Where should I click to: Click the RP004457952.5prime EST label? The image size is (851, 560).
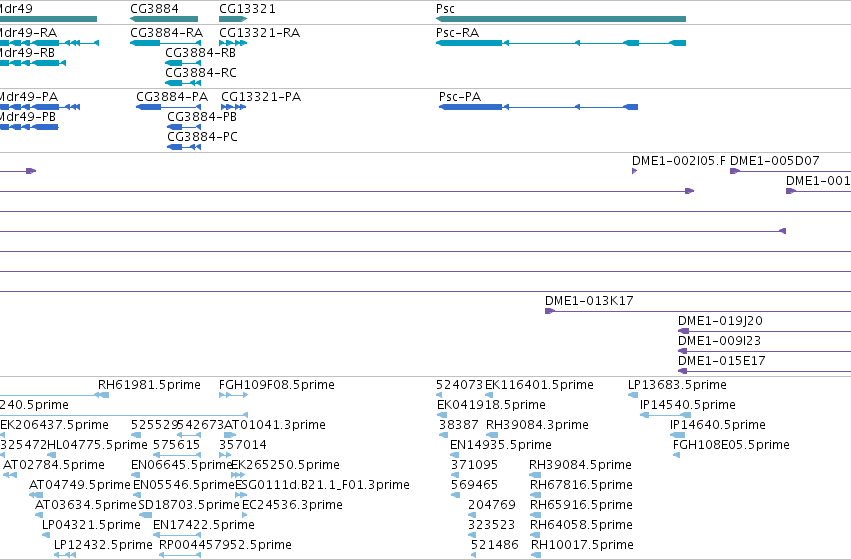click(225, 545)
